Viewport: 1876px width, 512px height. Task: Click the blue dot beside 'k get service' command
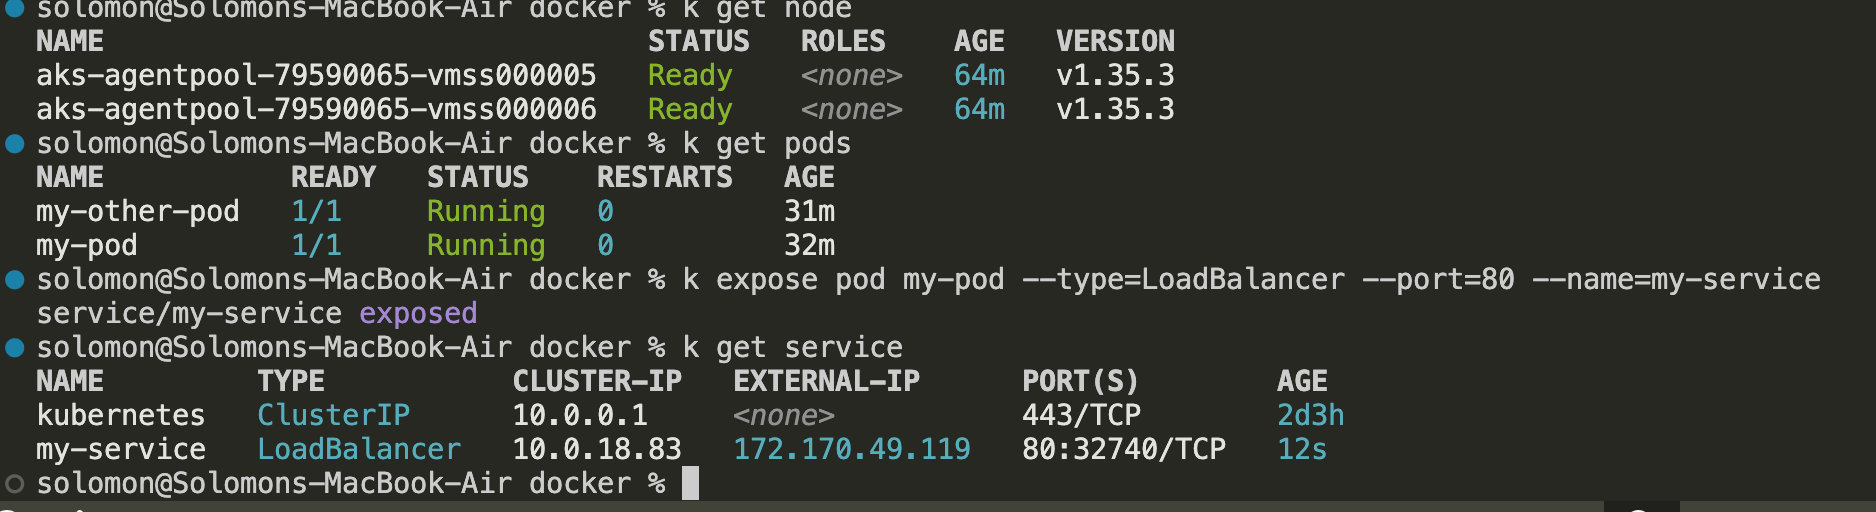[15, 348]
